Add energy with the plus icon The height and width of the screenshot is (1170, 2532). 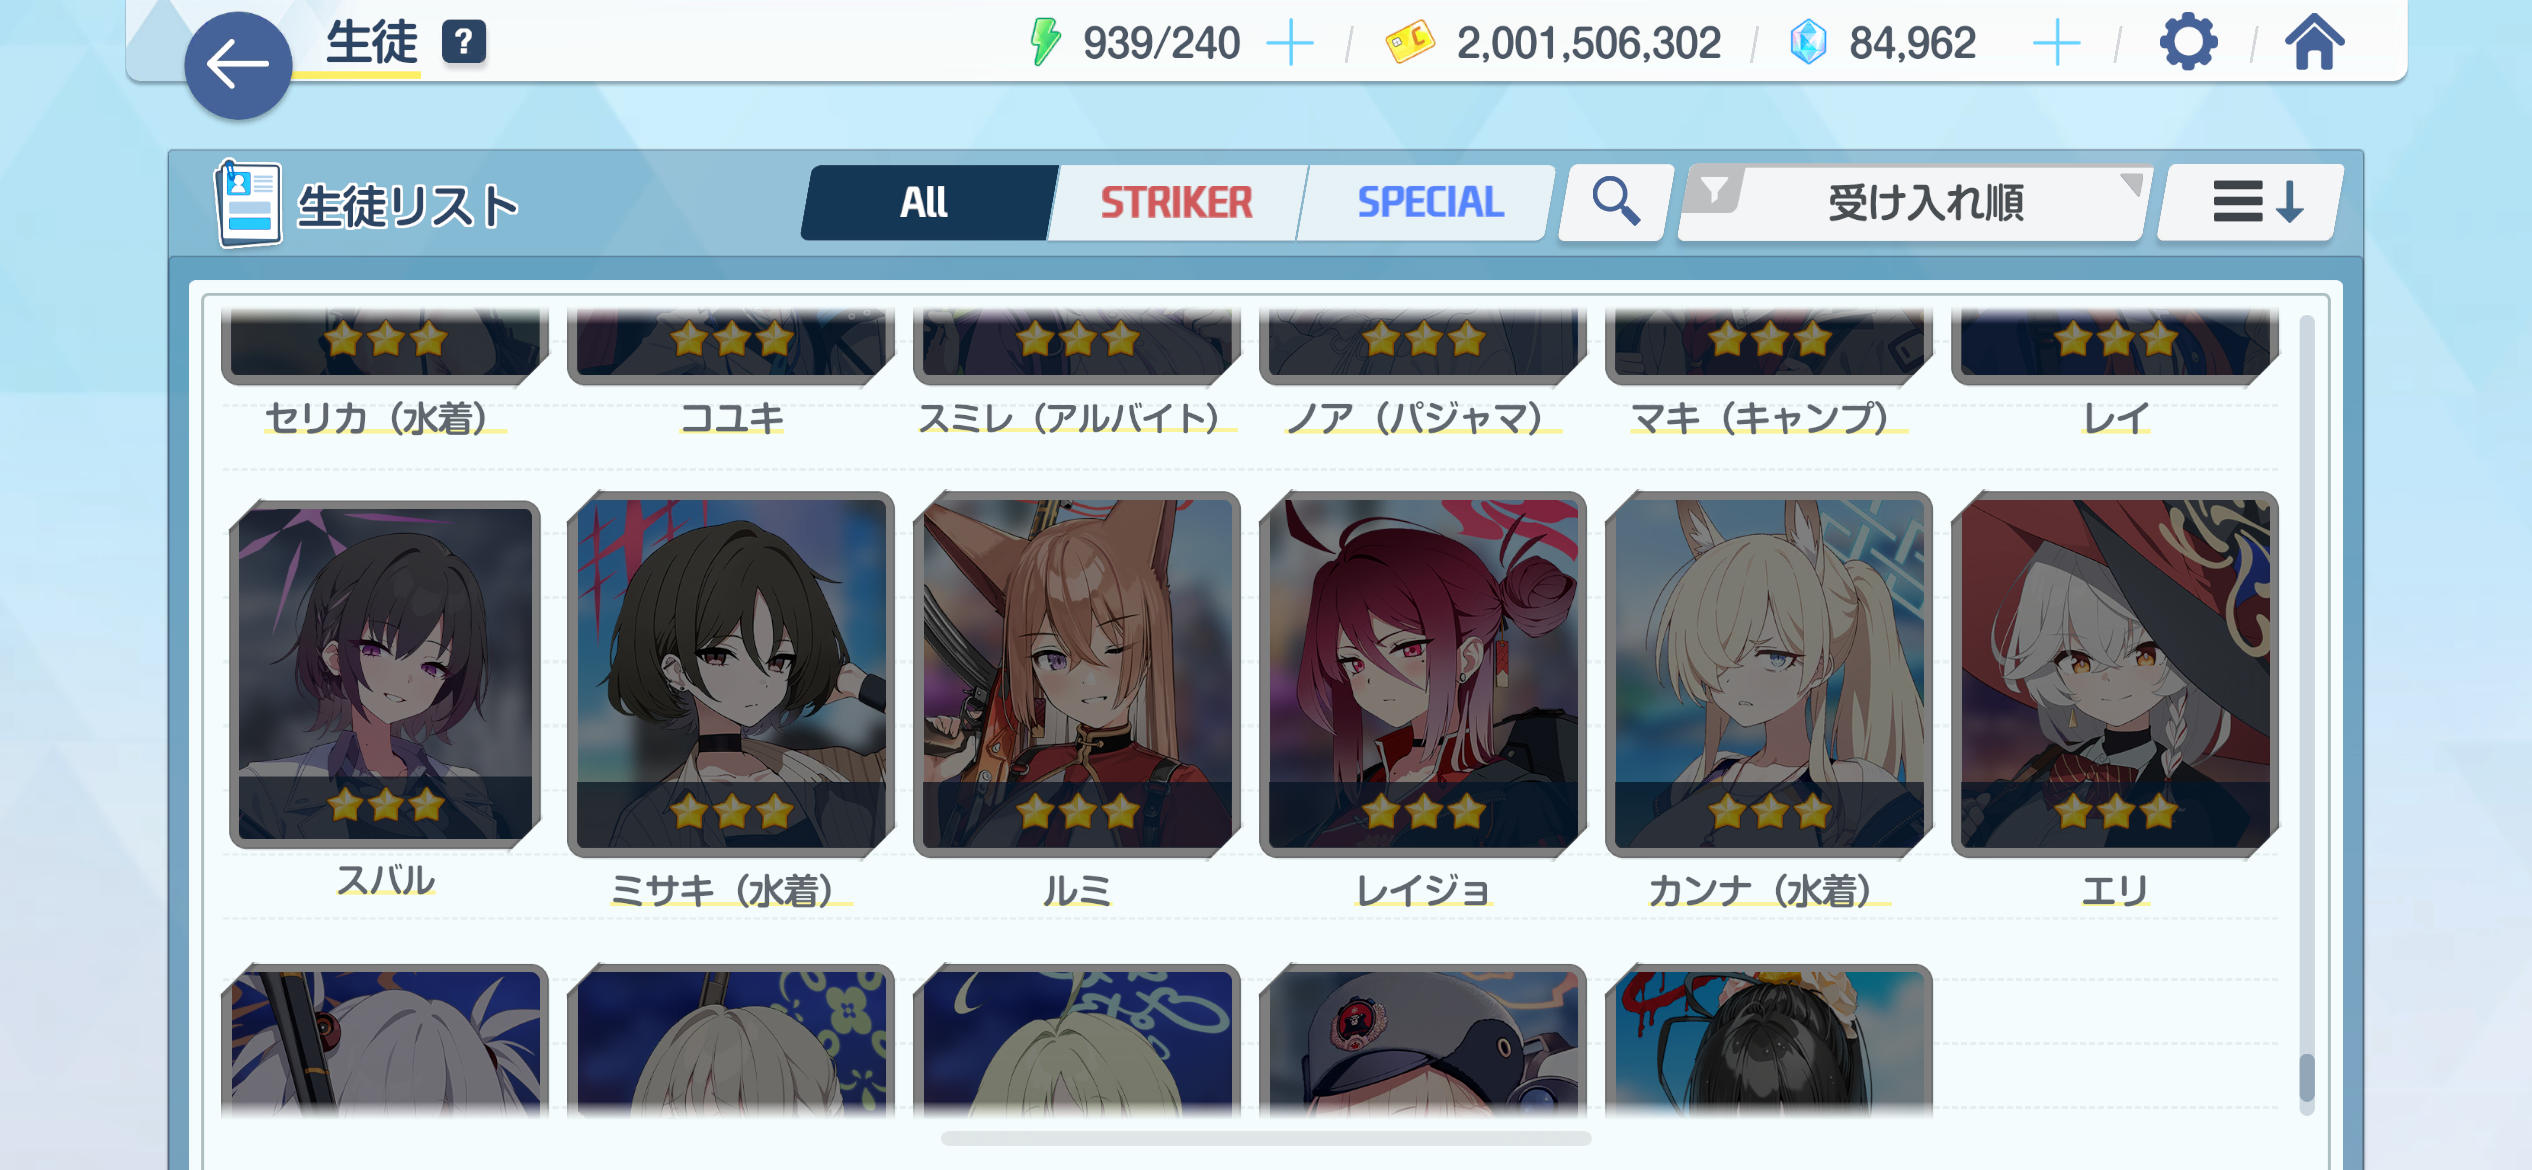(x=1290, y=44)
